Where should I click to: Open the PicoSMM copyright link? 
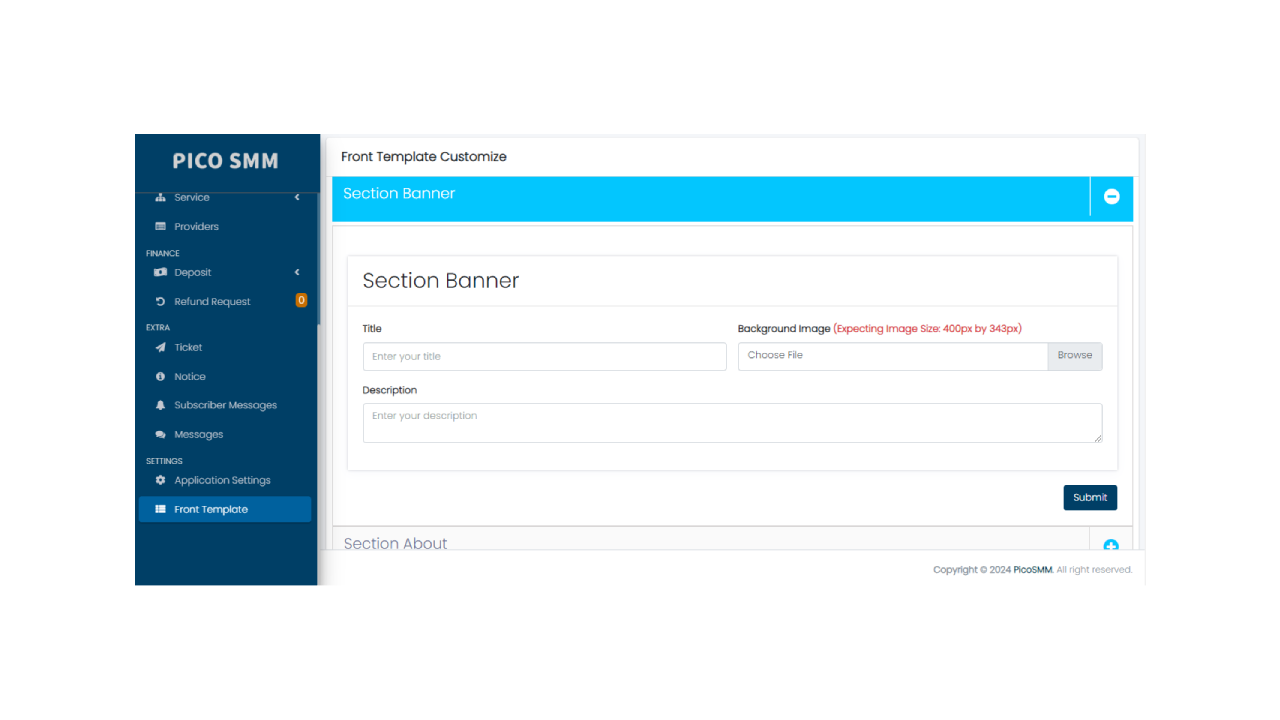(1031, 569)
